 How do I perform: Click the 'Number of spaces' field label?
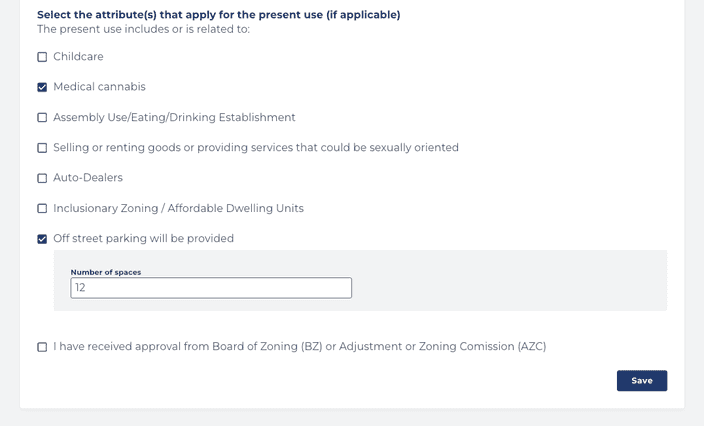[105, 272]
